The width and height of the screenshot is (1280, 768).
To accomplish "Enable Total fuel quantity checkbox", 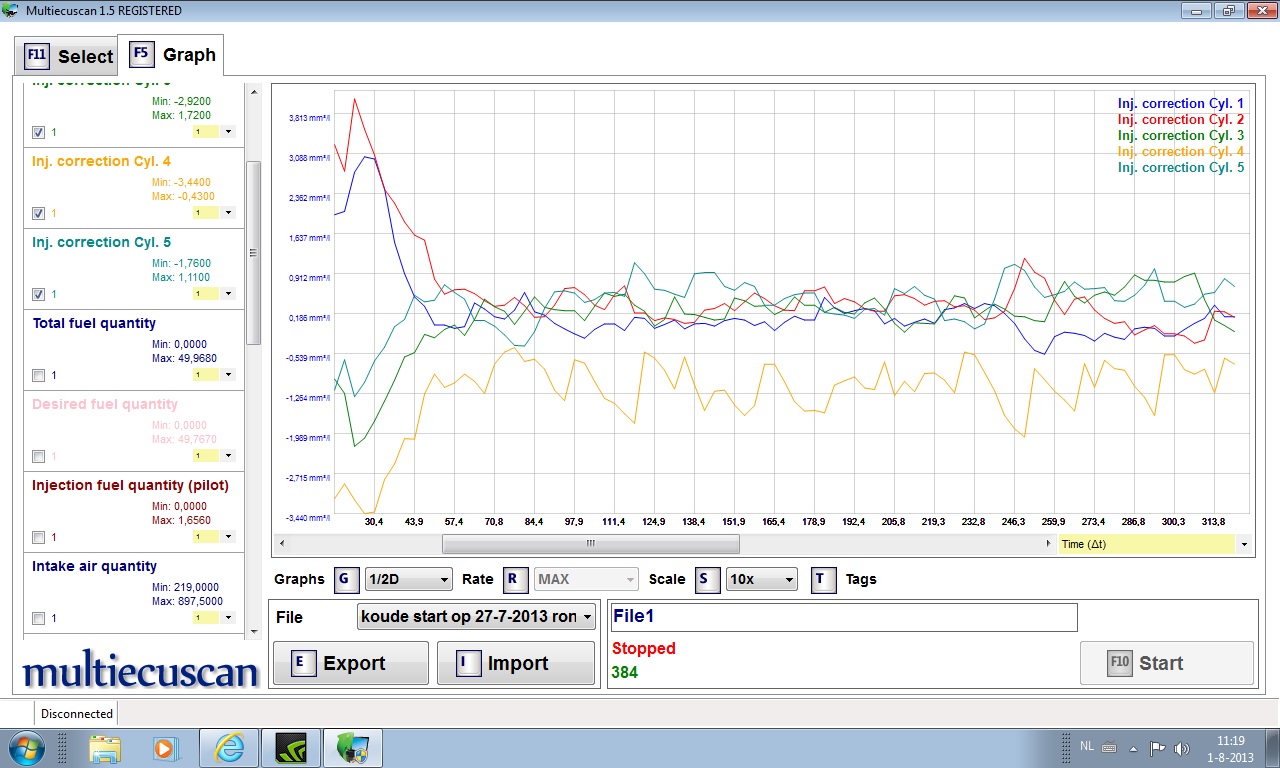I will [x=38, y=375].
